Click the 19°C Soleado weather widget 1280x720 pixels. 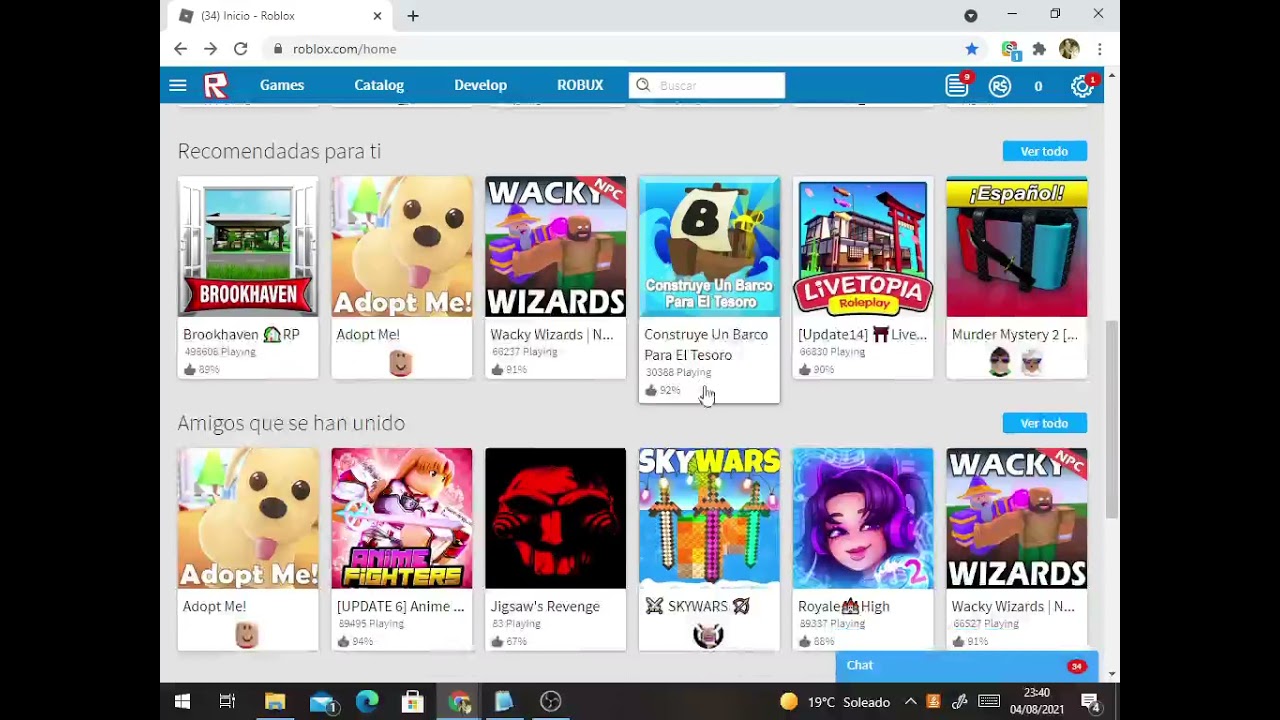pyautogui.click(x=835, y=702)
